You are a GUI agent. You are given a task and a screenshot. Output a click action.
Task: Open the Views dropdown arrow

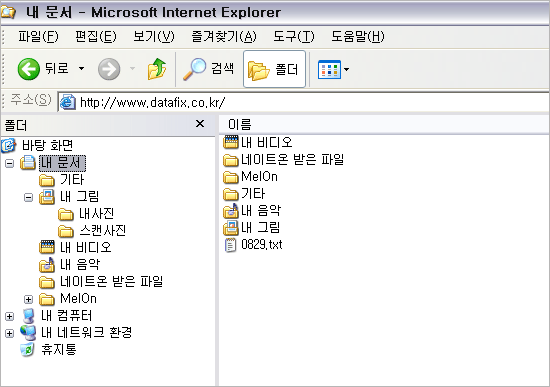(347, 69)
